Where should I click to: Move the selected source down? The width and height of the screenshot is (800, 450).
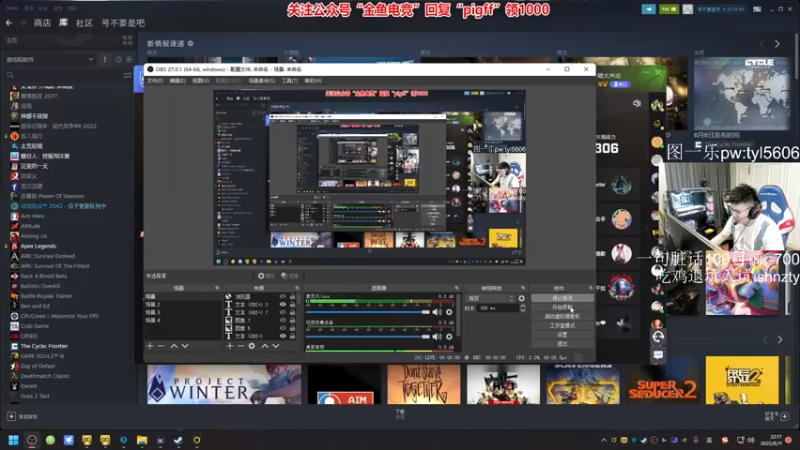click(276, 346)
